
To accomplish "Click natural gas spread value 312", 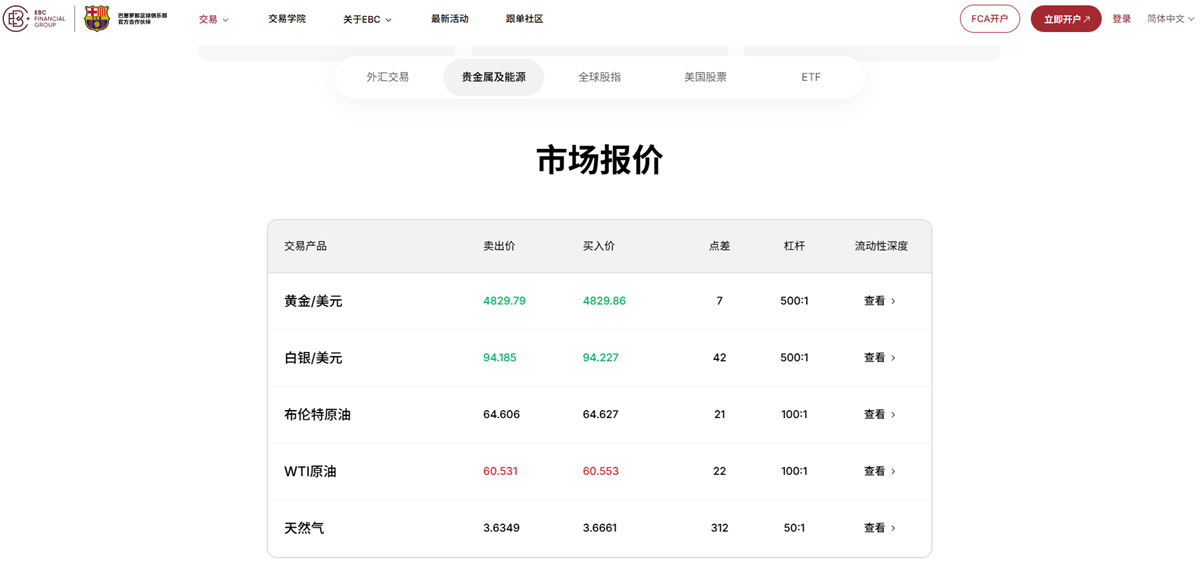I will (x=720, y=528).
